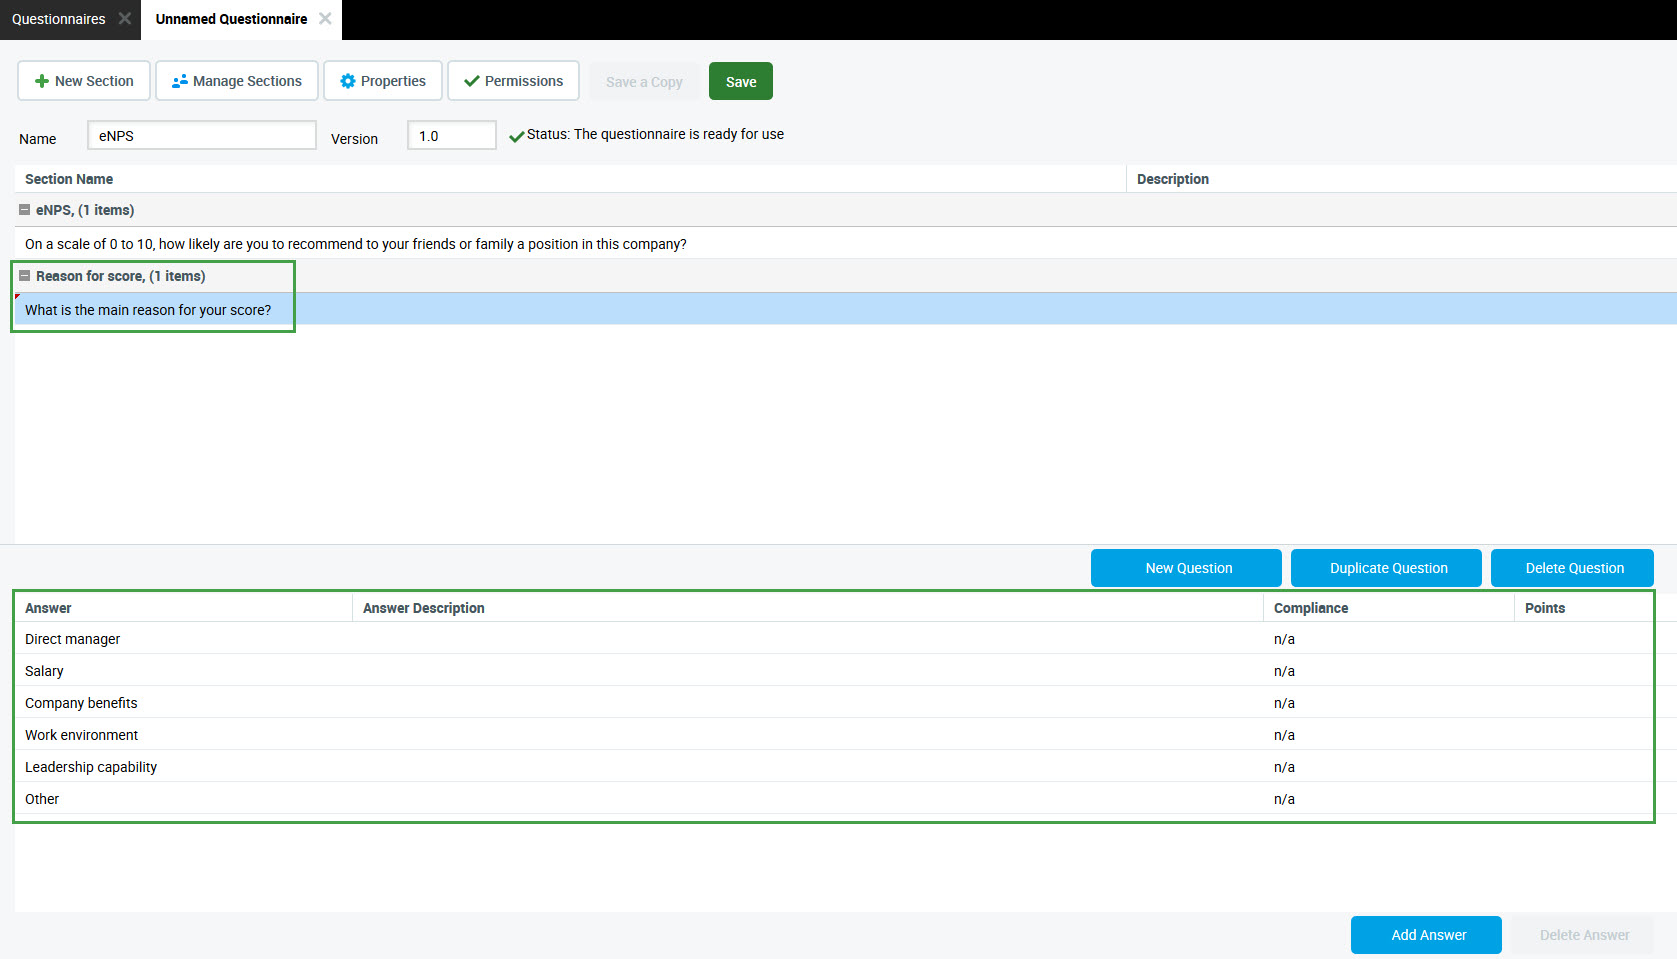Screen dimensions: 1677x959
Task: Click the Permissions checkmark icon
Action: coord(472,81)
